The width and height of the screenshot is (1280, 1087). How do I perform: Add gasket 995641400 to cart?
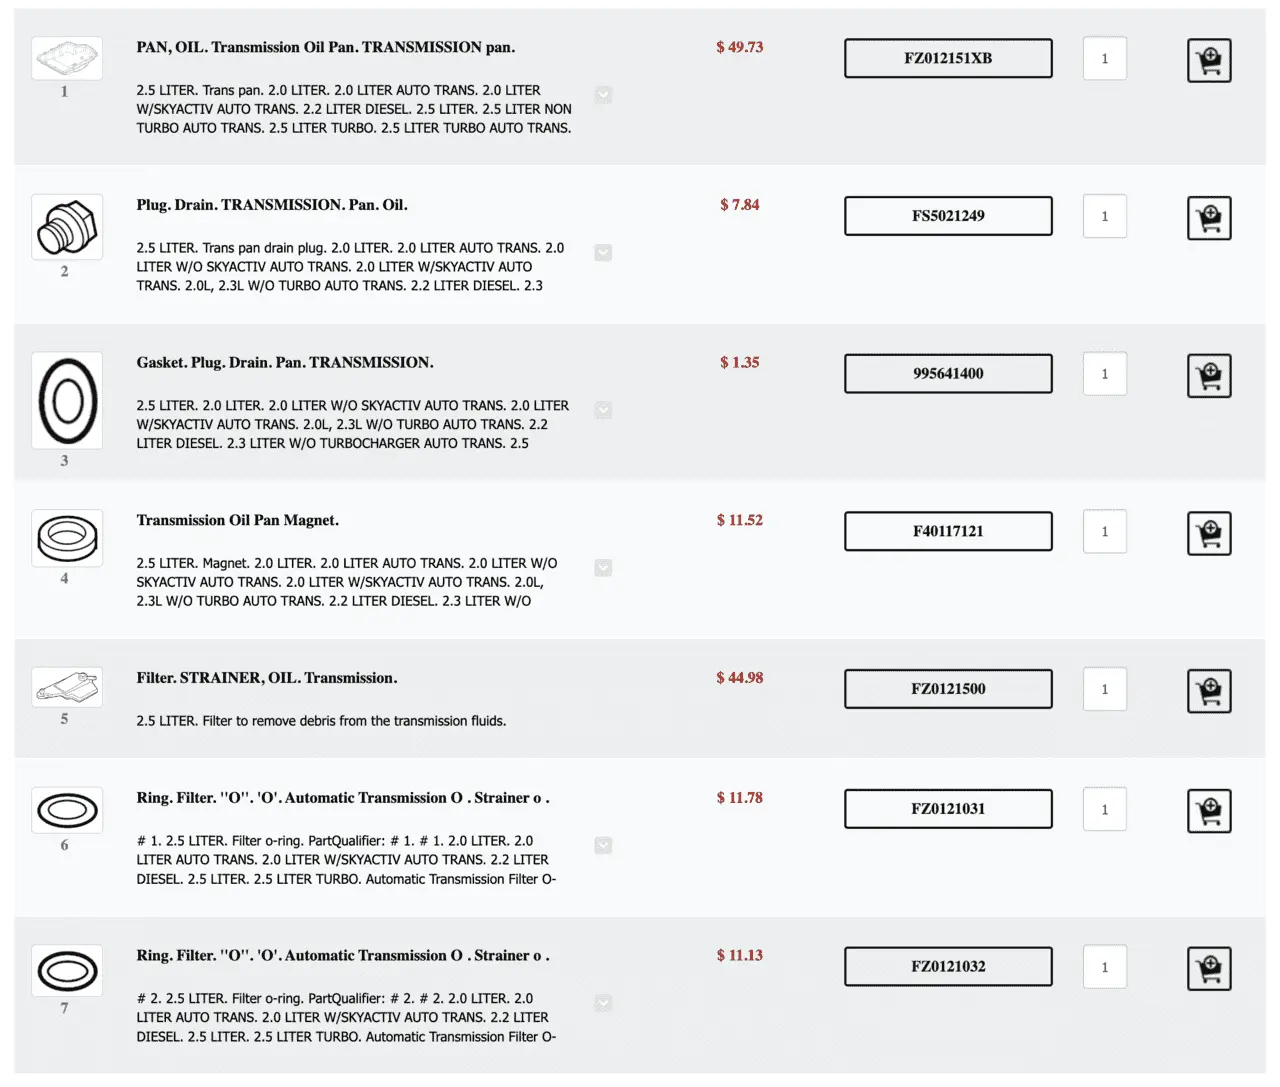(1208, 376)
